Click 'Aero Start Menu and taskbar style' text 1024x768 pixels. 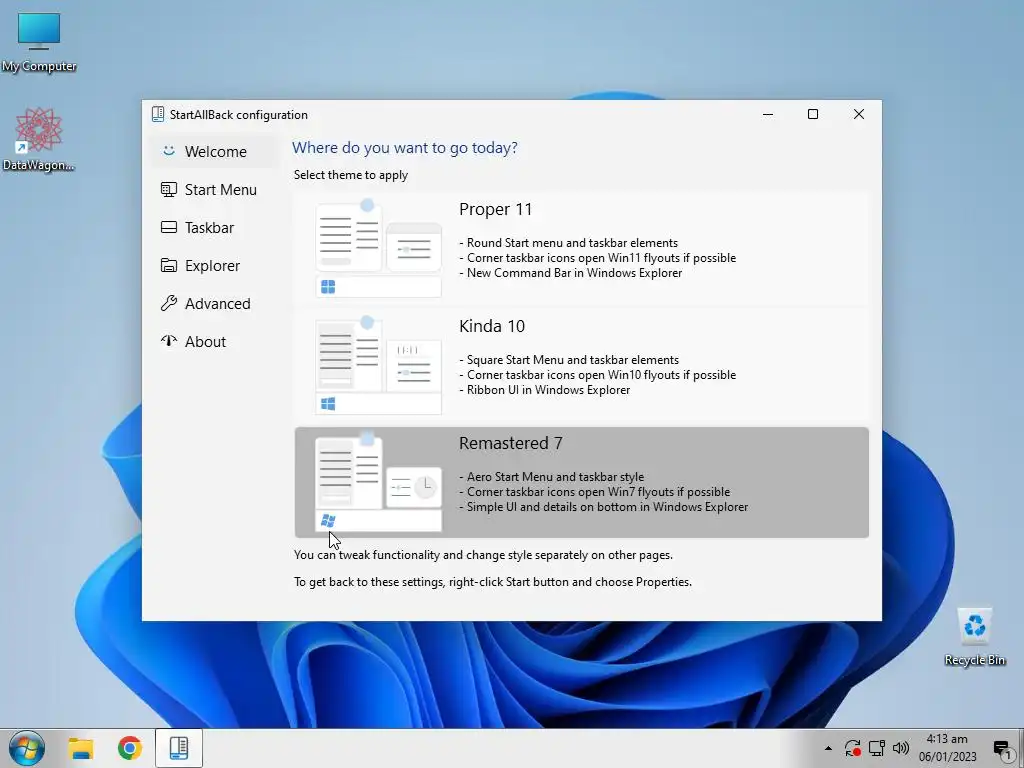tap(555, 477)
